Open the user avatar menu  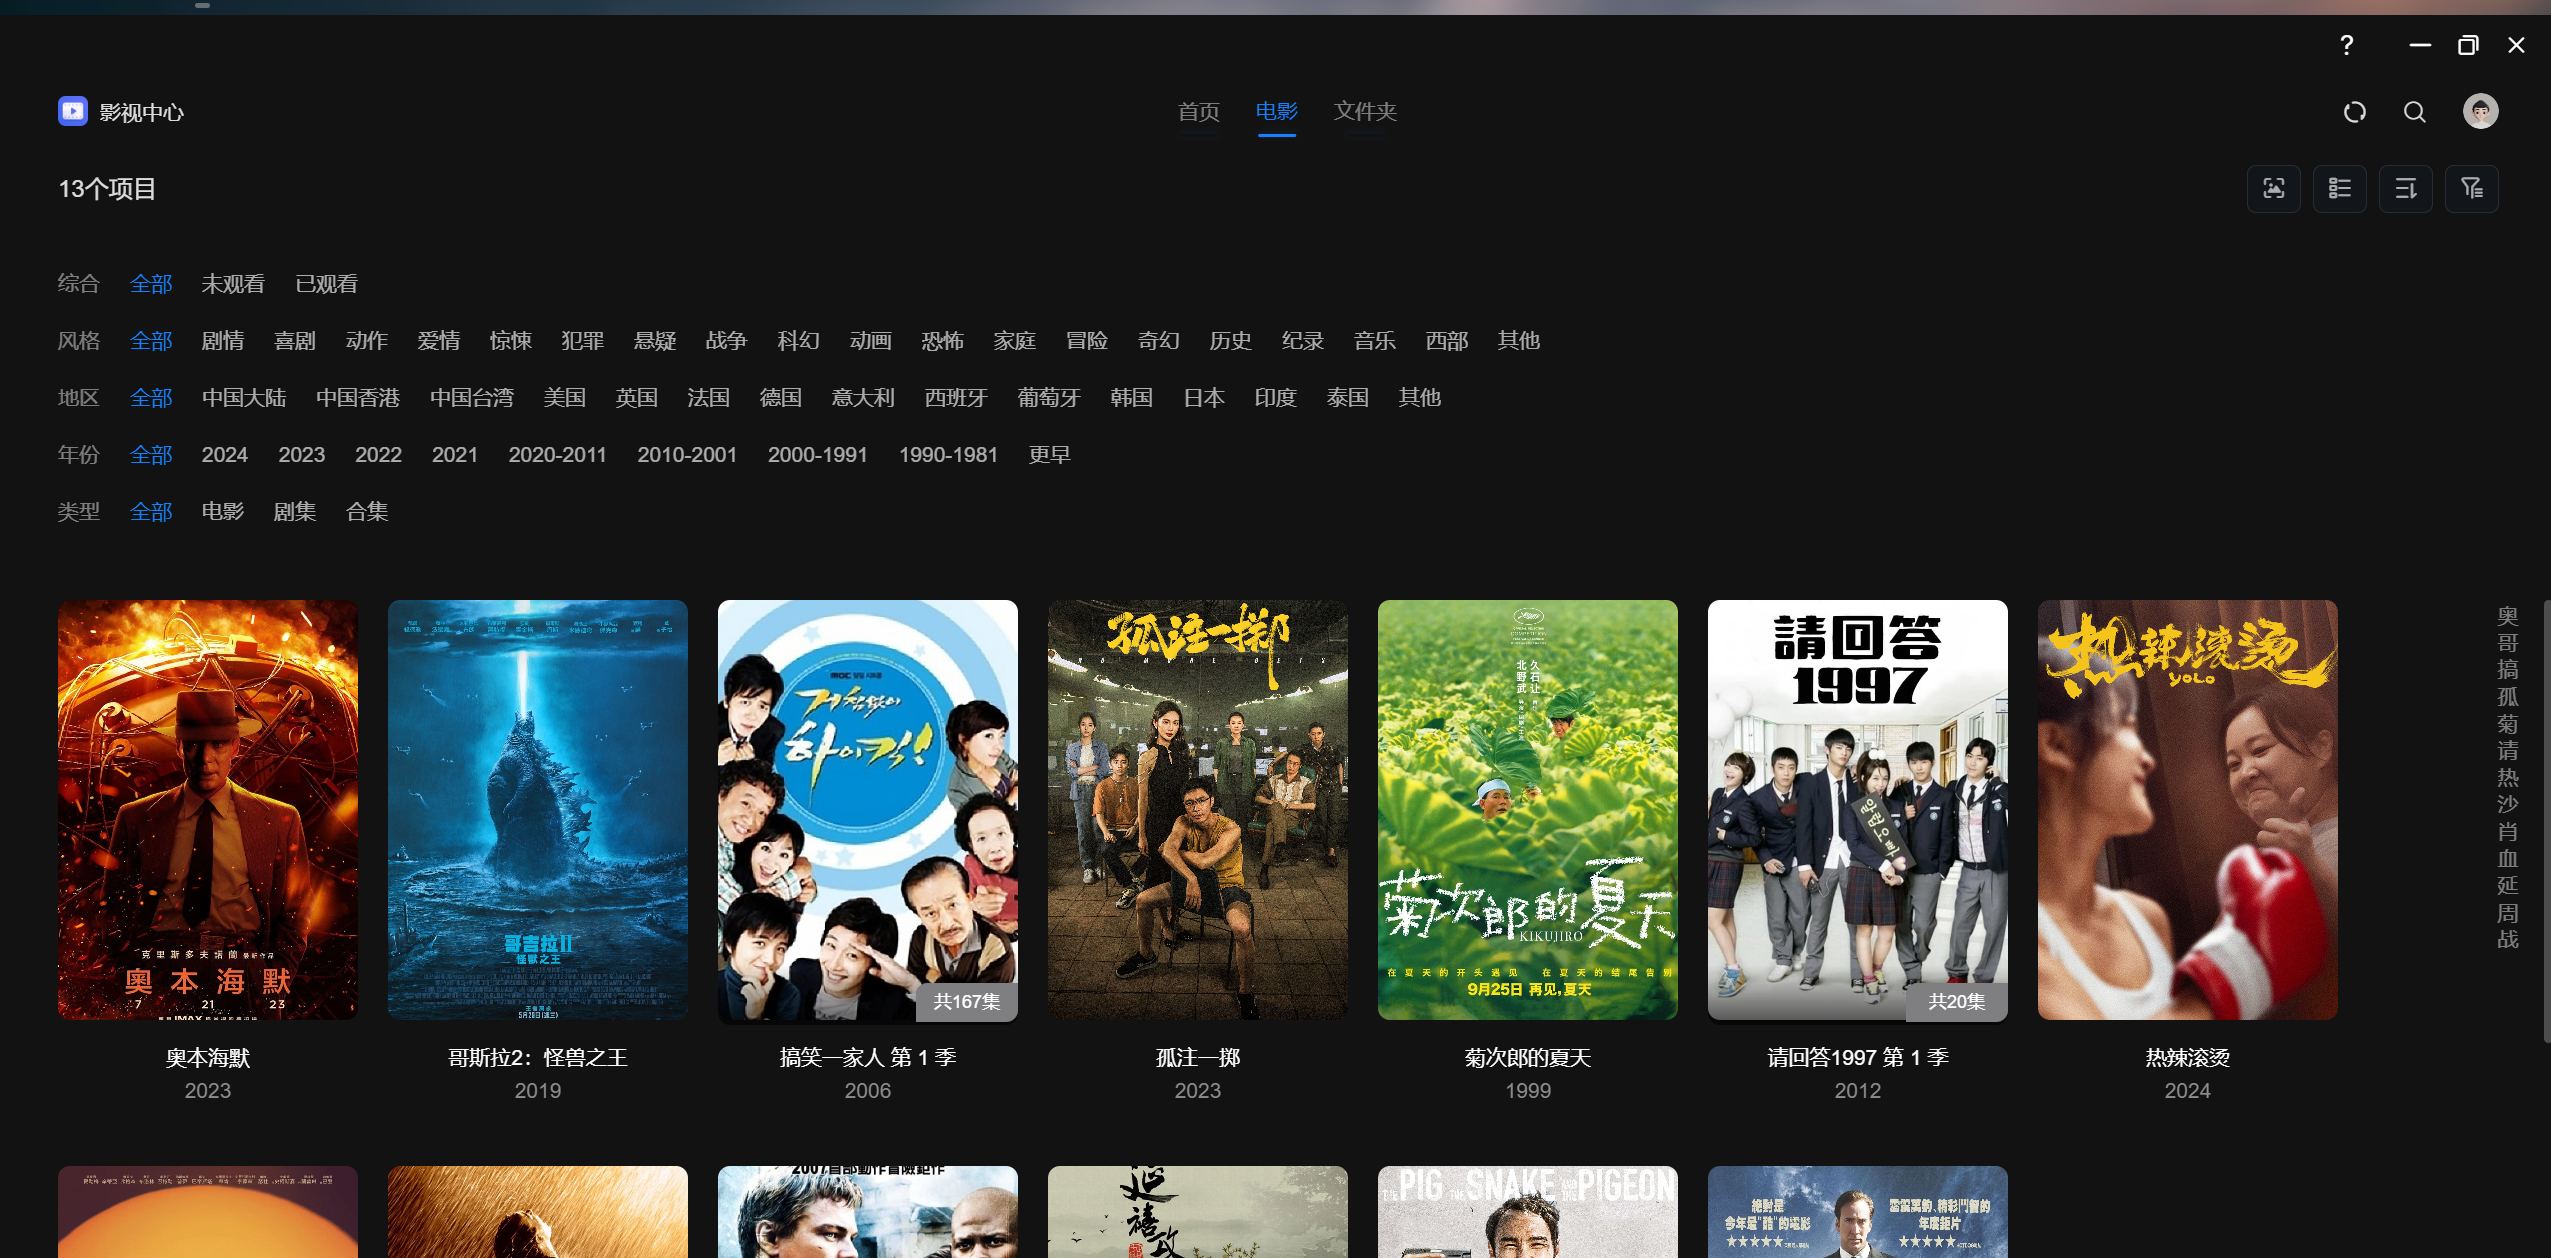point(2480,111)
